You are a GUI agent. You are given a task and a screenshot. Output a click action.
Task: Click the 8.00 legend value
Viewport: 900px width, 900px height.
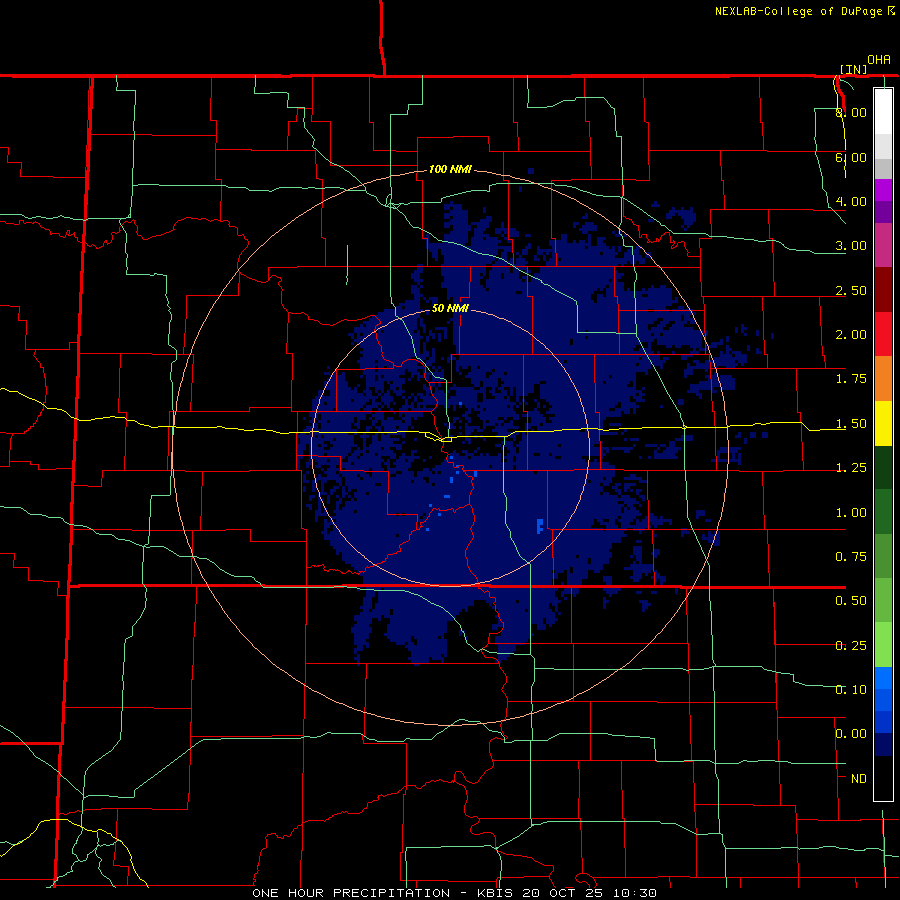851,112
